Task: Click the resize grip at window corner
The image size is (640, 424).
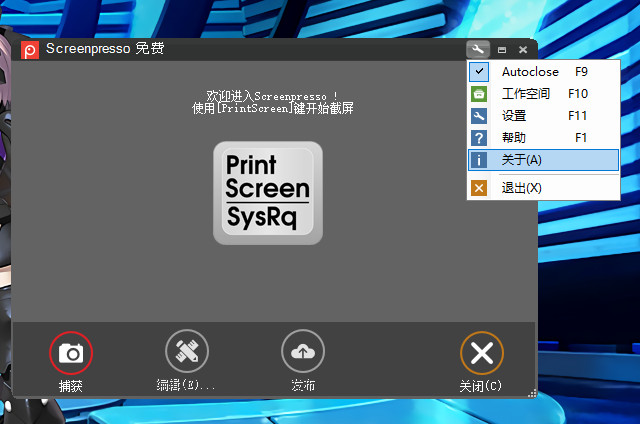Action: 532,393
